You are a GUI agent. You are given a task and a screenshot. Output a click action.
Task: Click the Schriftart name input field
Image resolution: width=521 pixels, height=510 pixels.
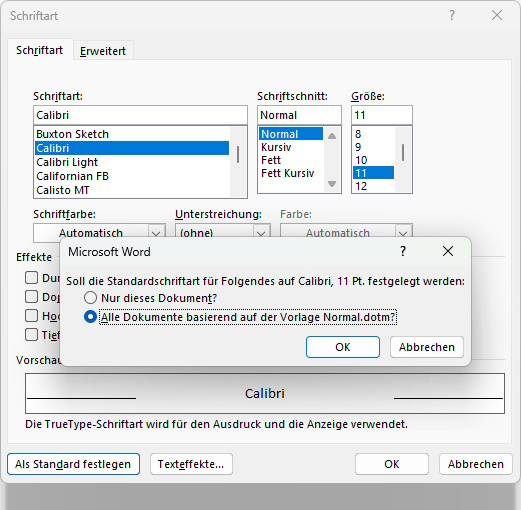[140, 115]
